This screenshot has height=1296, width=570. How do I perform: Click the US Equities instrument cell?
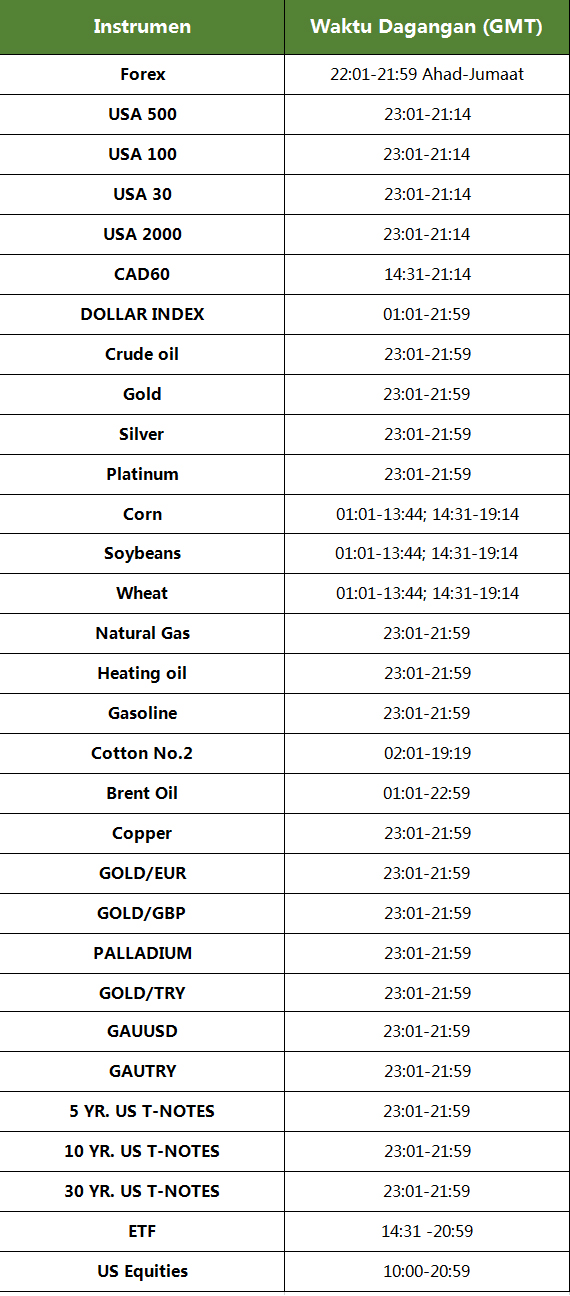pos(142,1271)
